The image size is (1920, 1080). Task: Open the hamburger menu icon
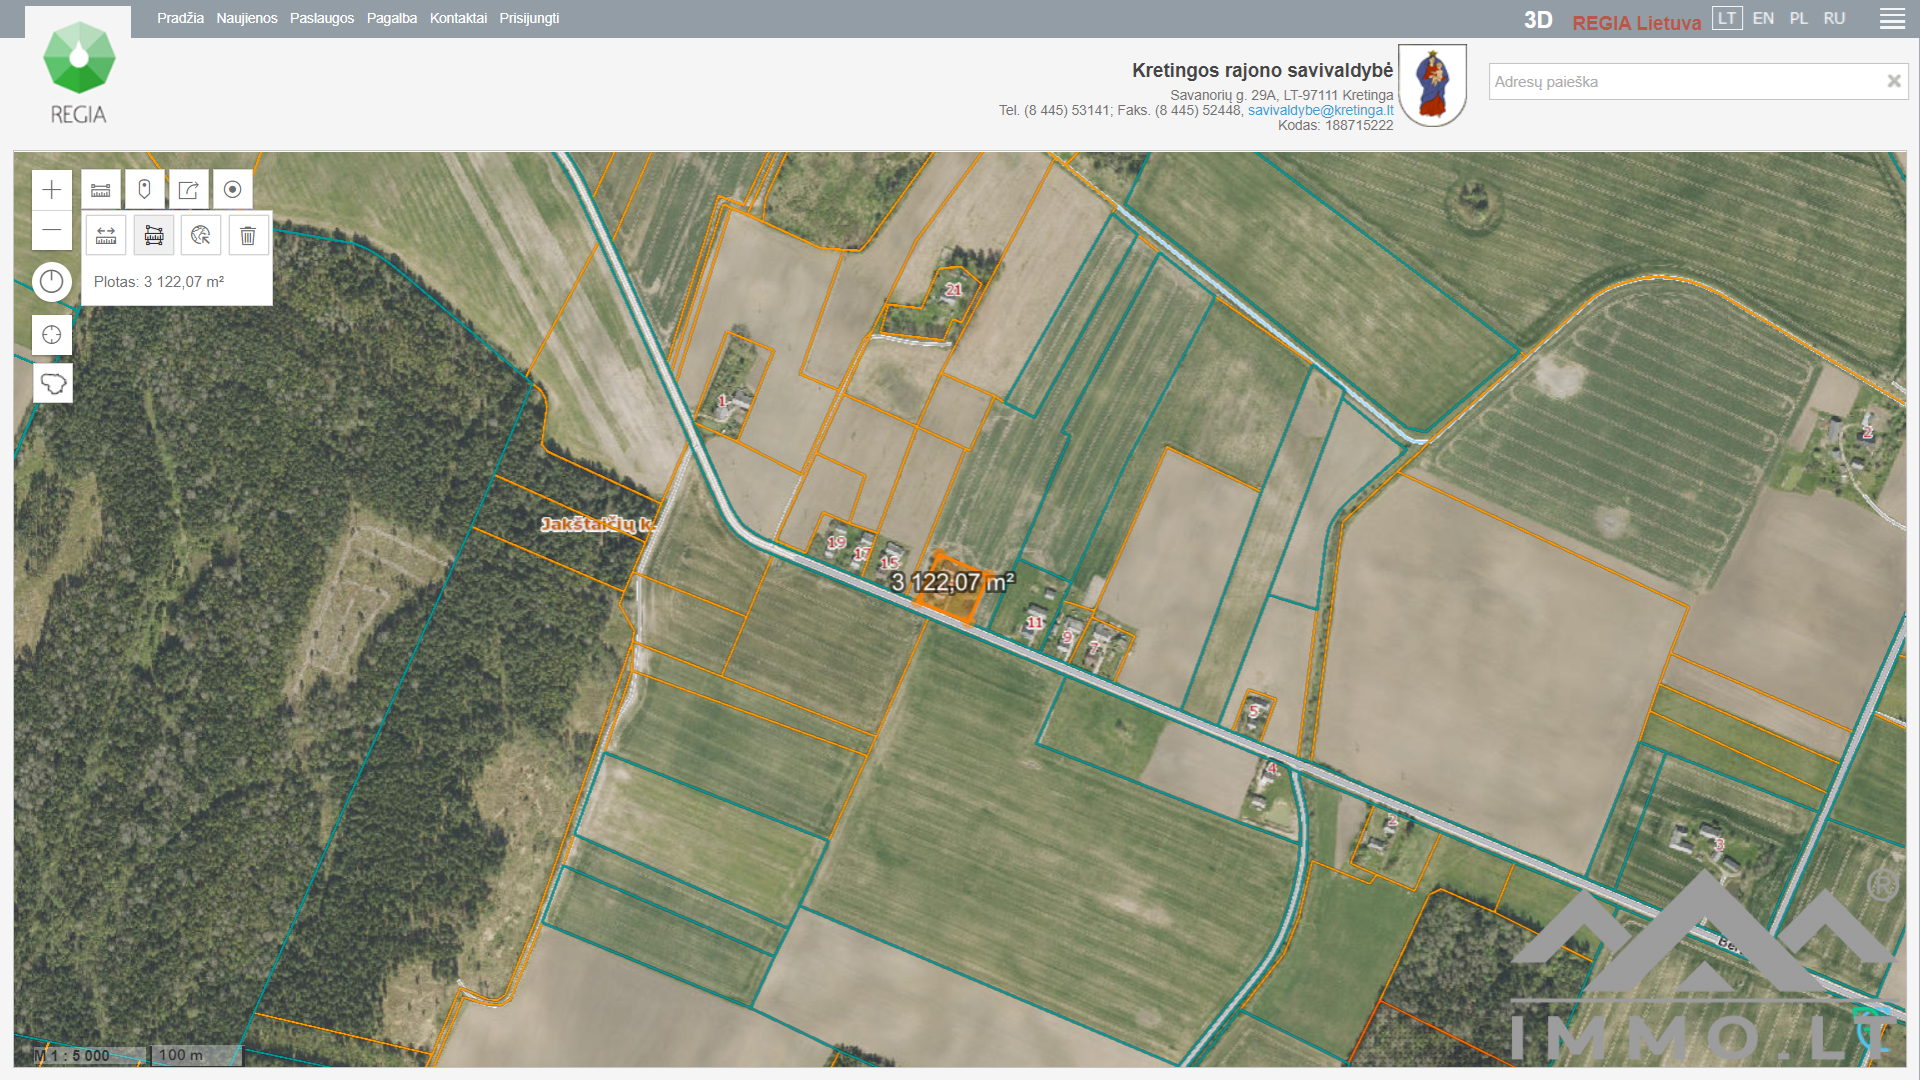coord(1892,19)
